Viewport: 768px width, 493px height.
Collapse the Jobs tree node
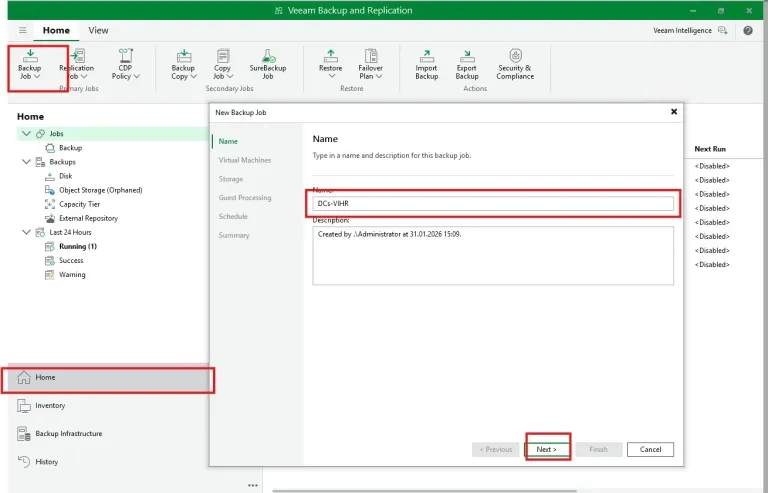[25, 133]
